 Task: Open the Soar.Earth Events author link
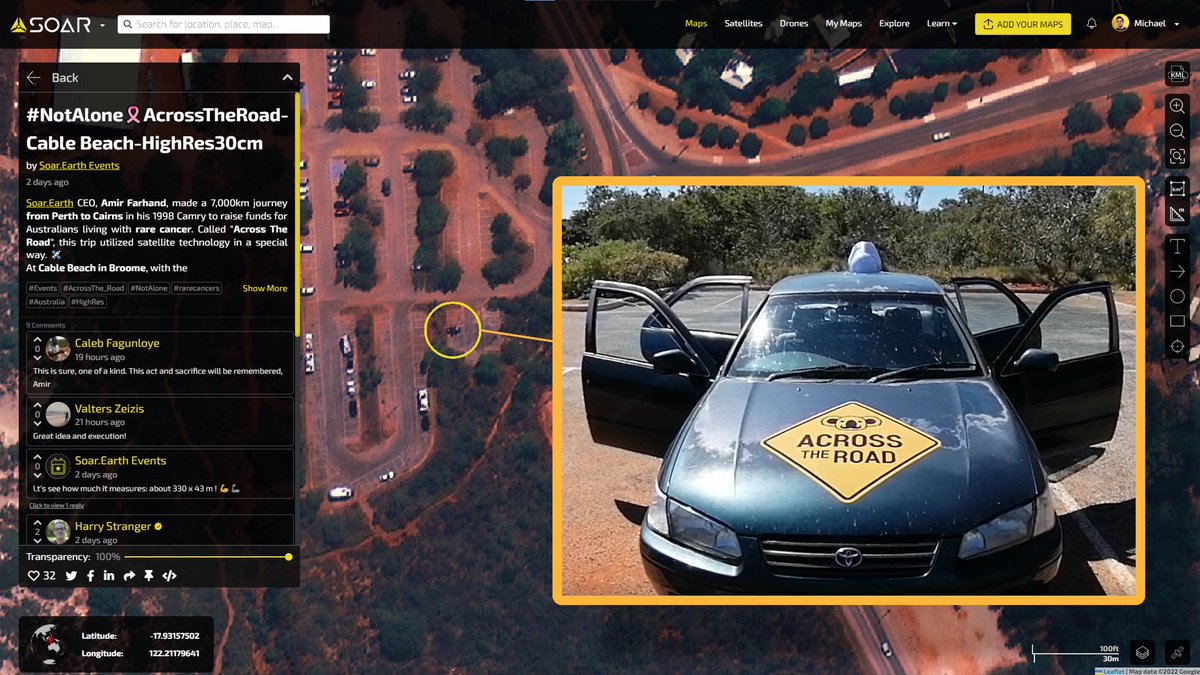pos(79,165)
